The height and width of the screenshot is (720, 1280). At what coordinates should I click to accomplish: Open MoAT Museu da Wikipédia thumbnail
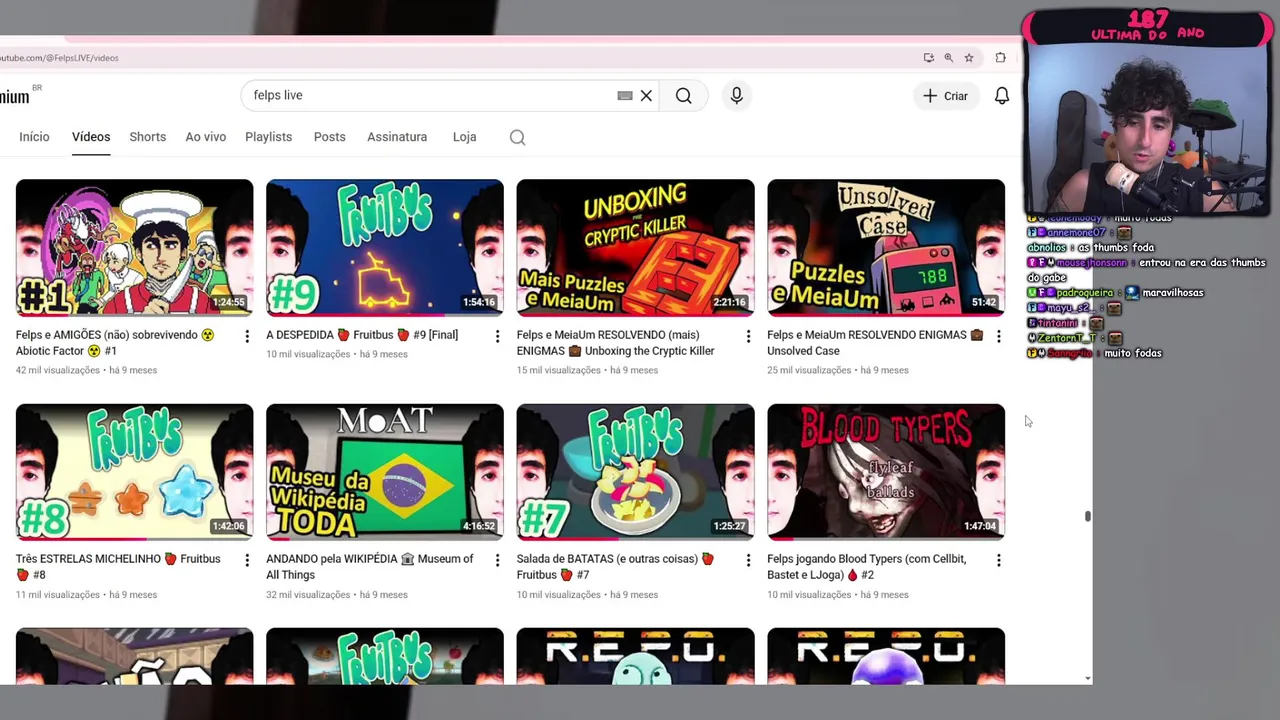[x=385, y=472]
